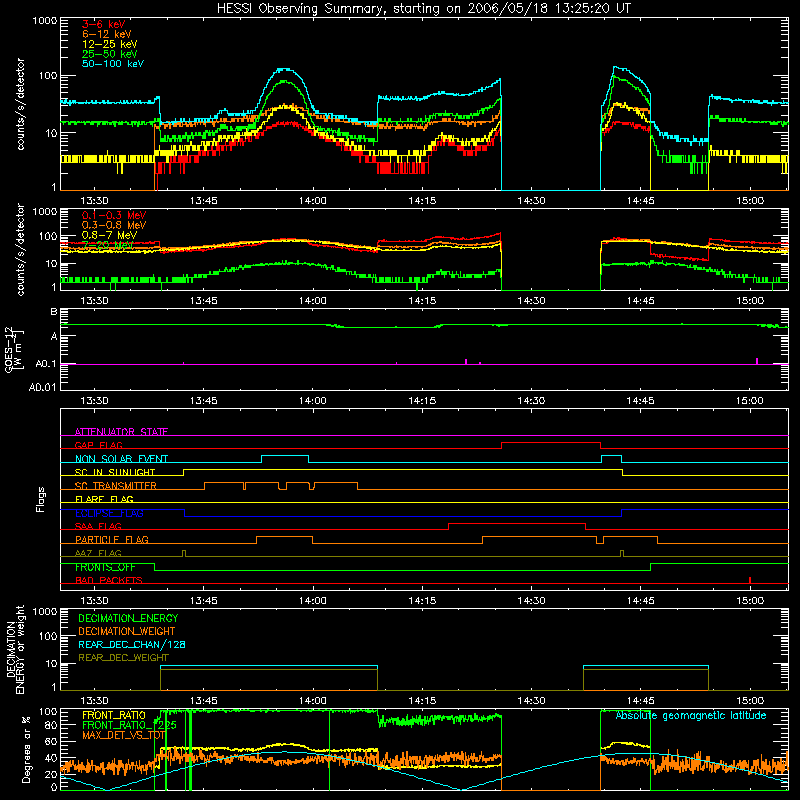
Task: Click the A0.1 tick label on GOES axis
Action: click(45, 364)
